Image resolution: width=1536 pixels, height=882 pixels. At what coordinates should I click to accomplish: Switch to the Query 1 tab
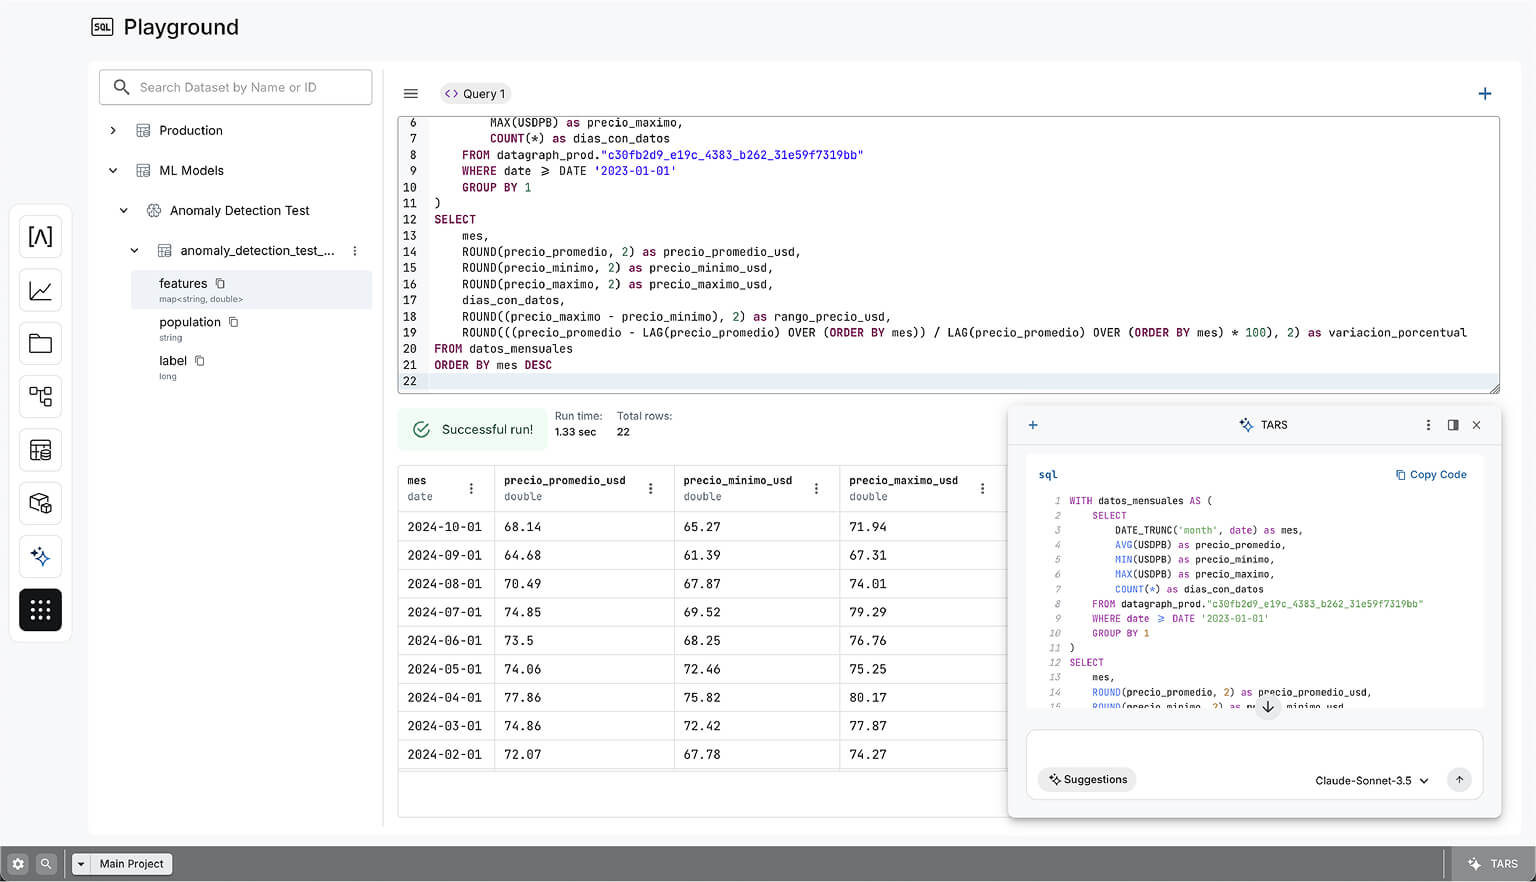click(x=475, y=94)
